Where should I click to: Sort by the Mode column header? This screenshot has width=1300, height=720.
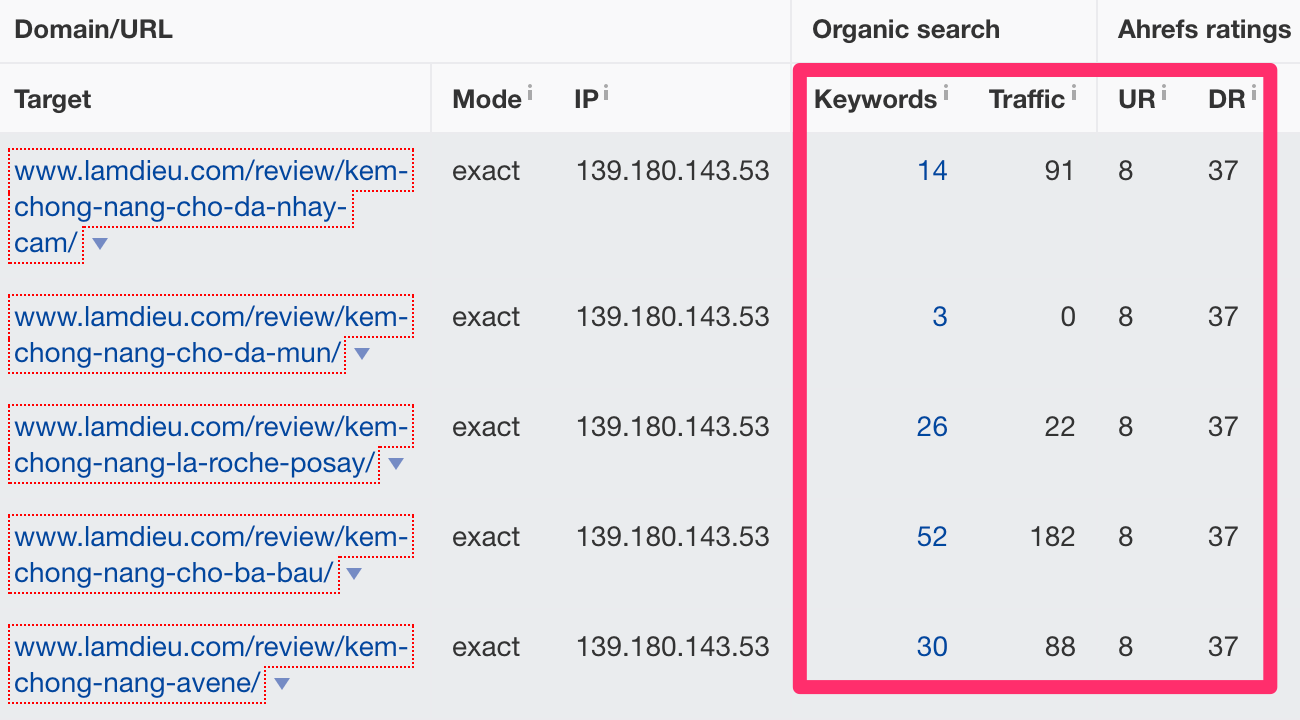487,99
